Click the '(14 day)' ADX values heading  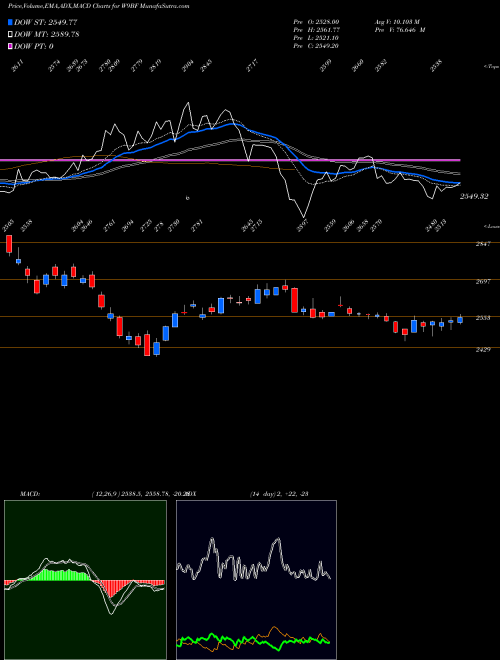coord(279,494)
